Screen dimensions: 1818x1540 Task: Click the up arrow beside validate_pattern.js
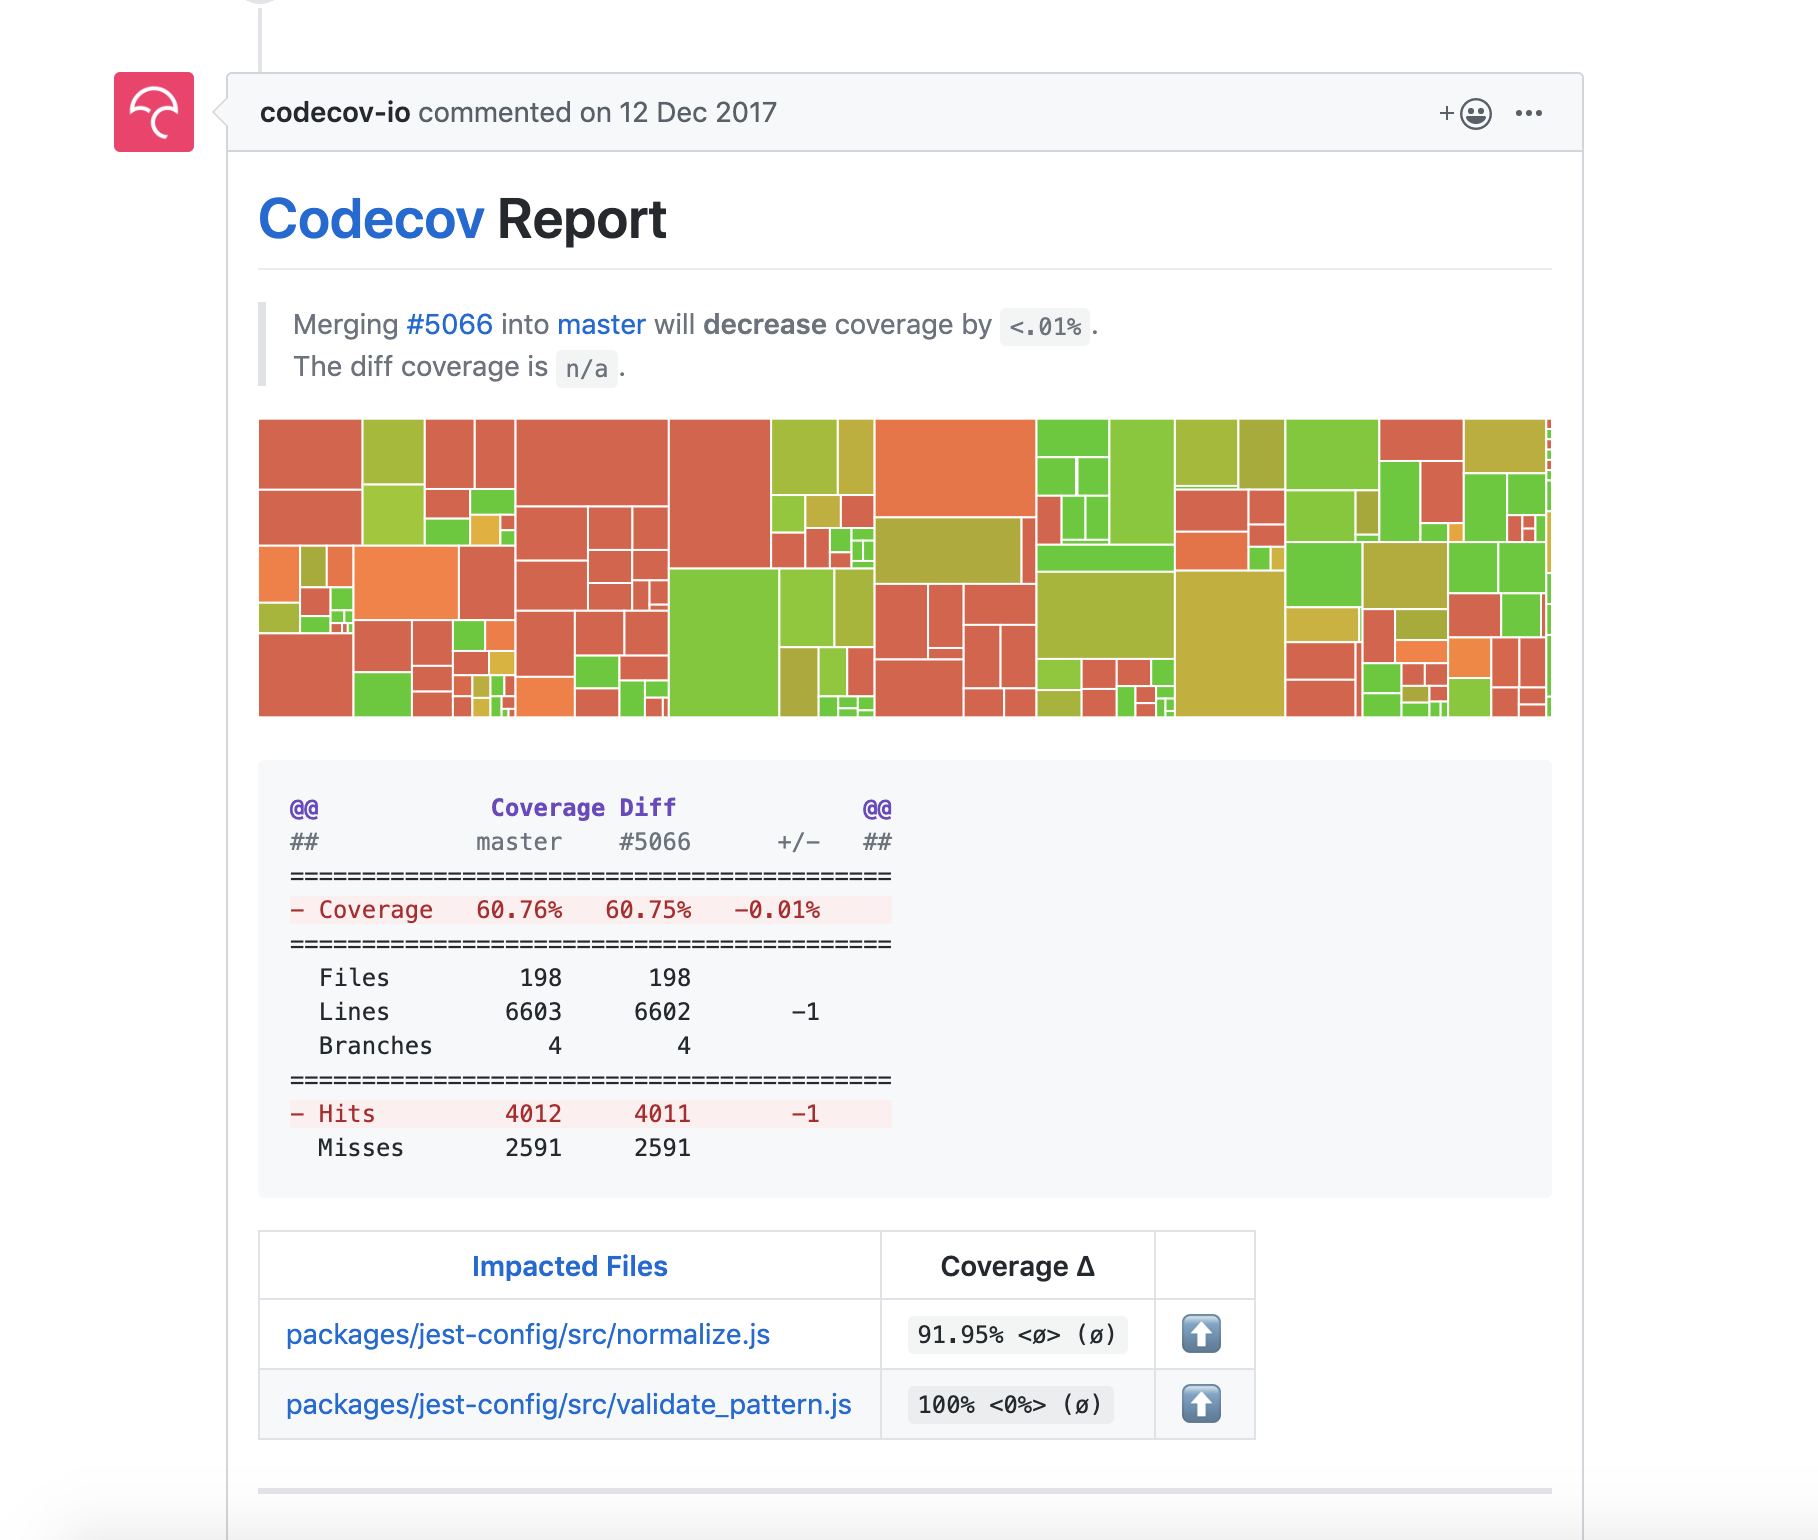pyautogui.click(x=1203, y=1404)
